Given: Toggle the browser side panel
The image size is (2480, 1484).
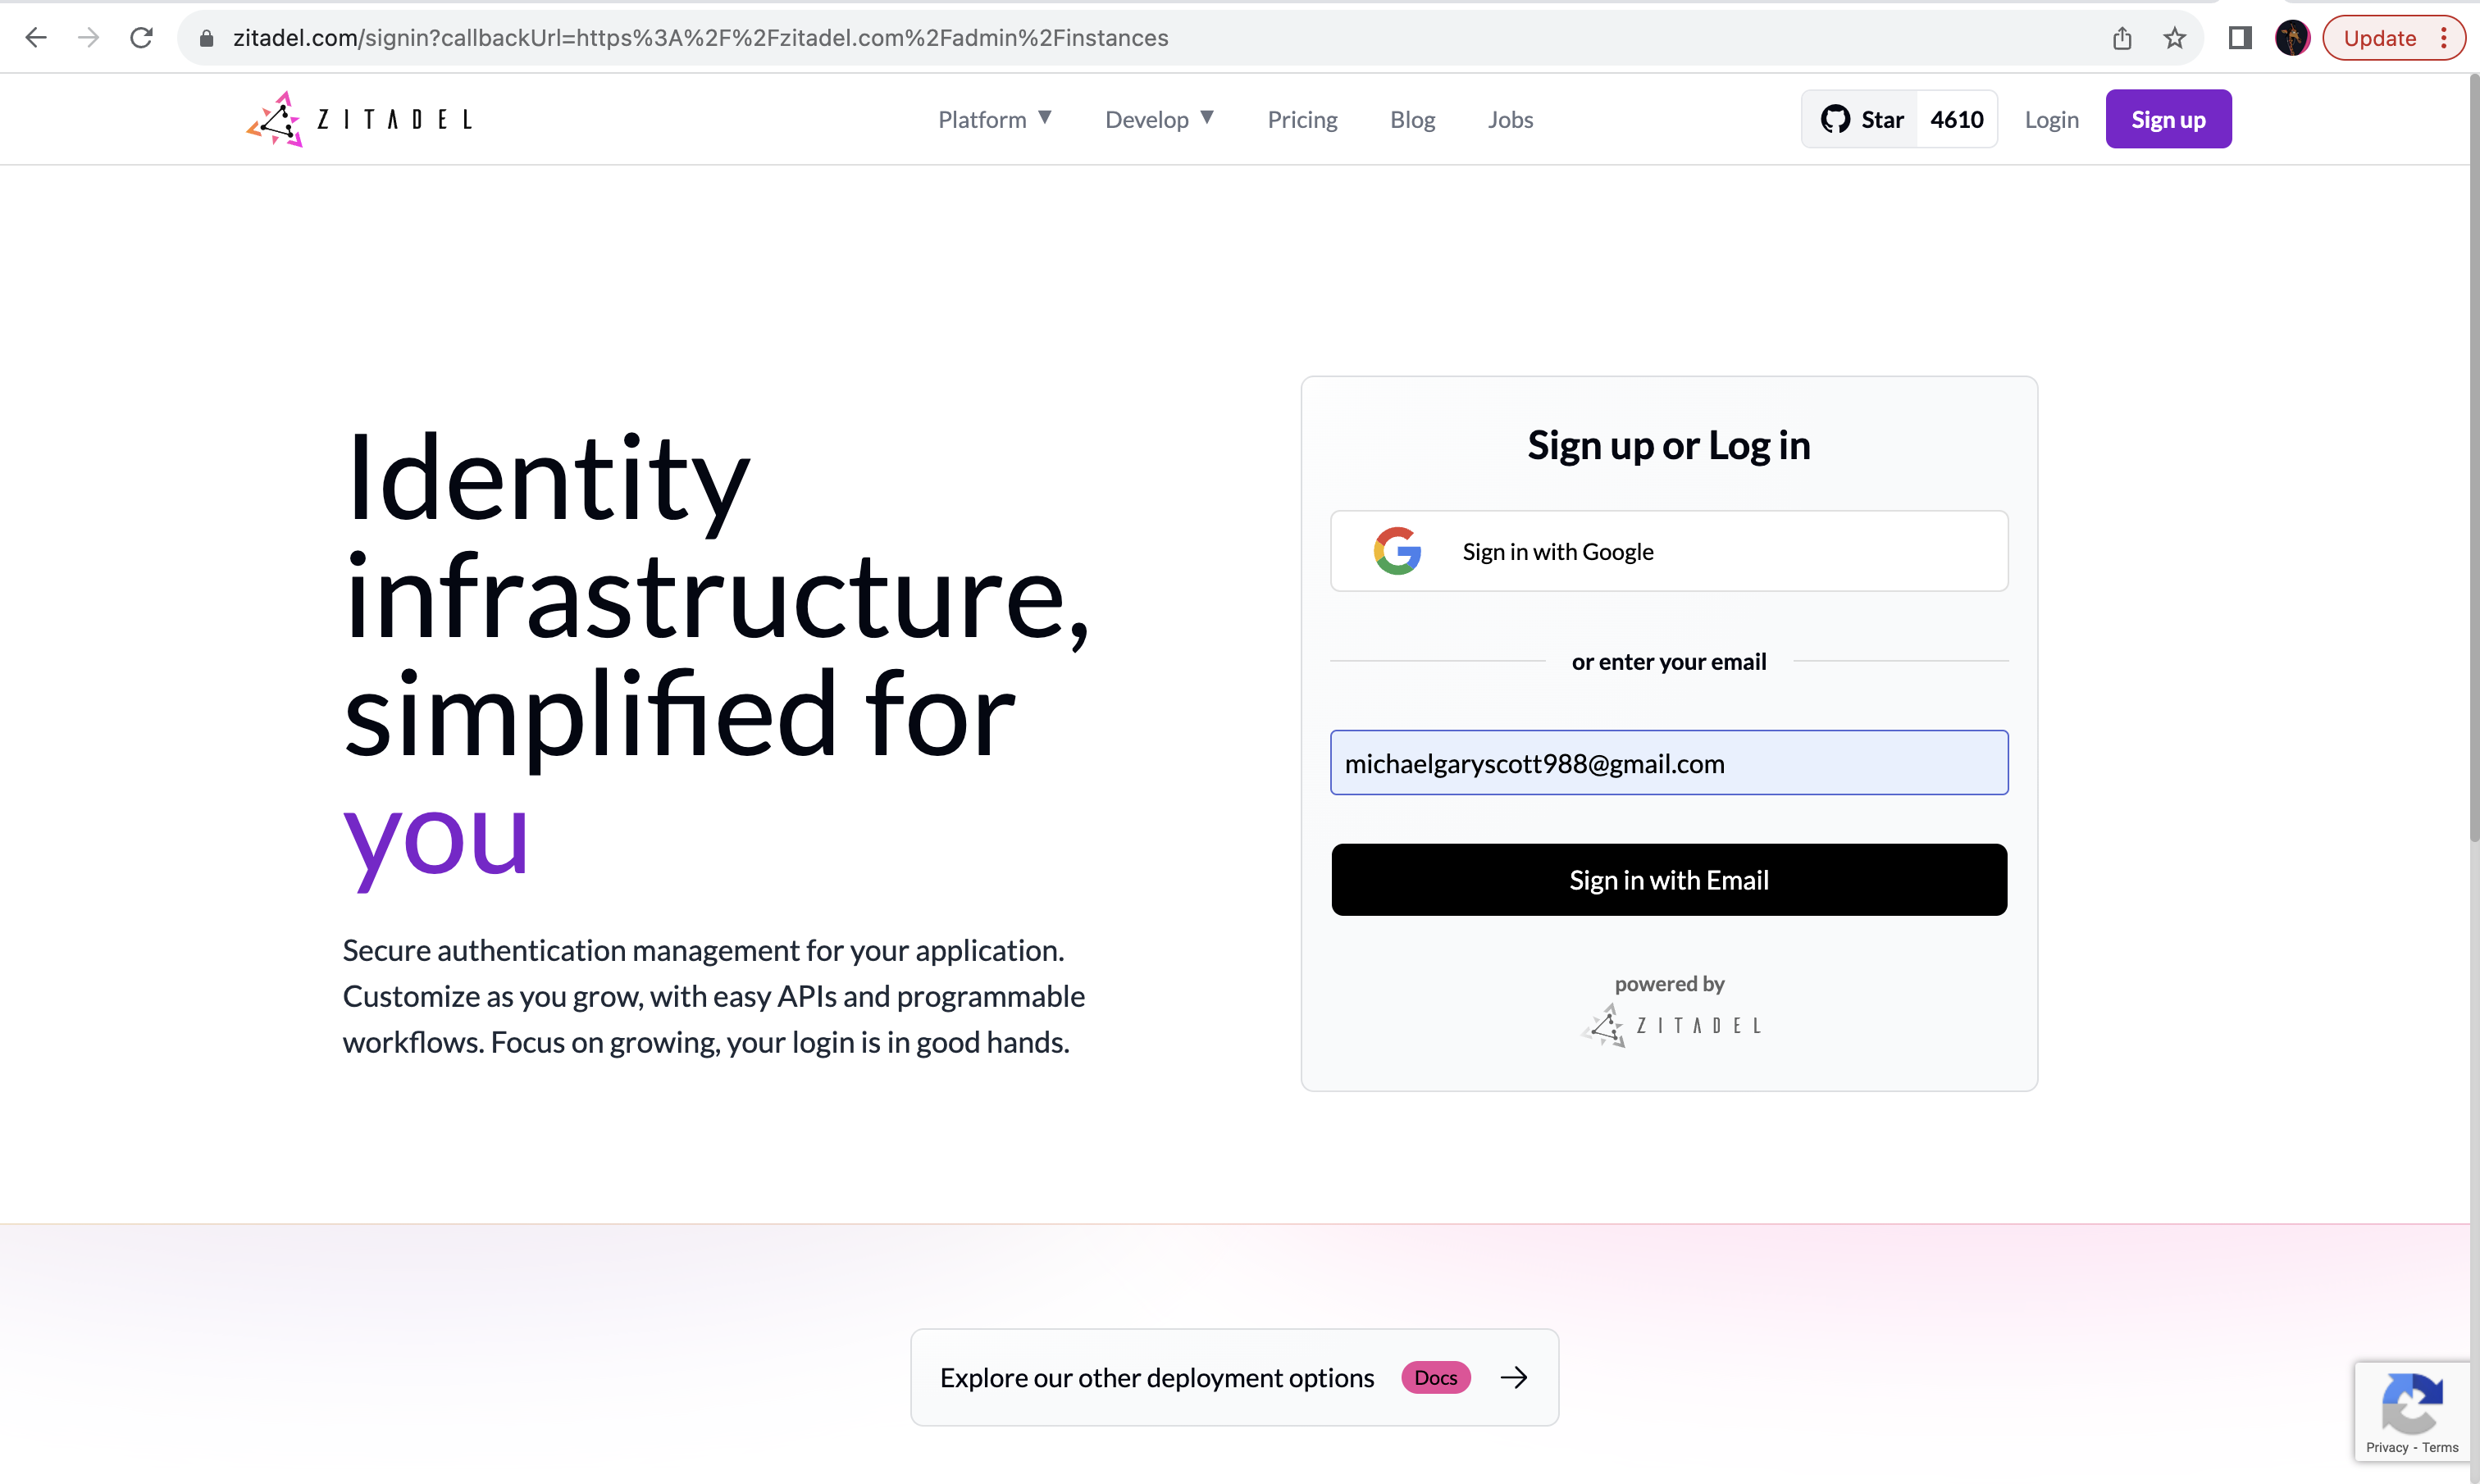Looking at the screenshot, I should (2239, 37).
